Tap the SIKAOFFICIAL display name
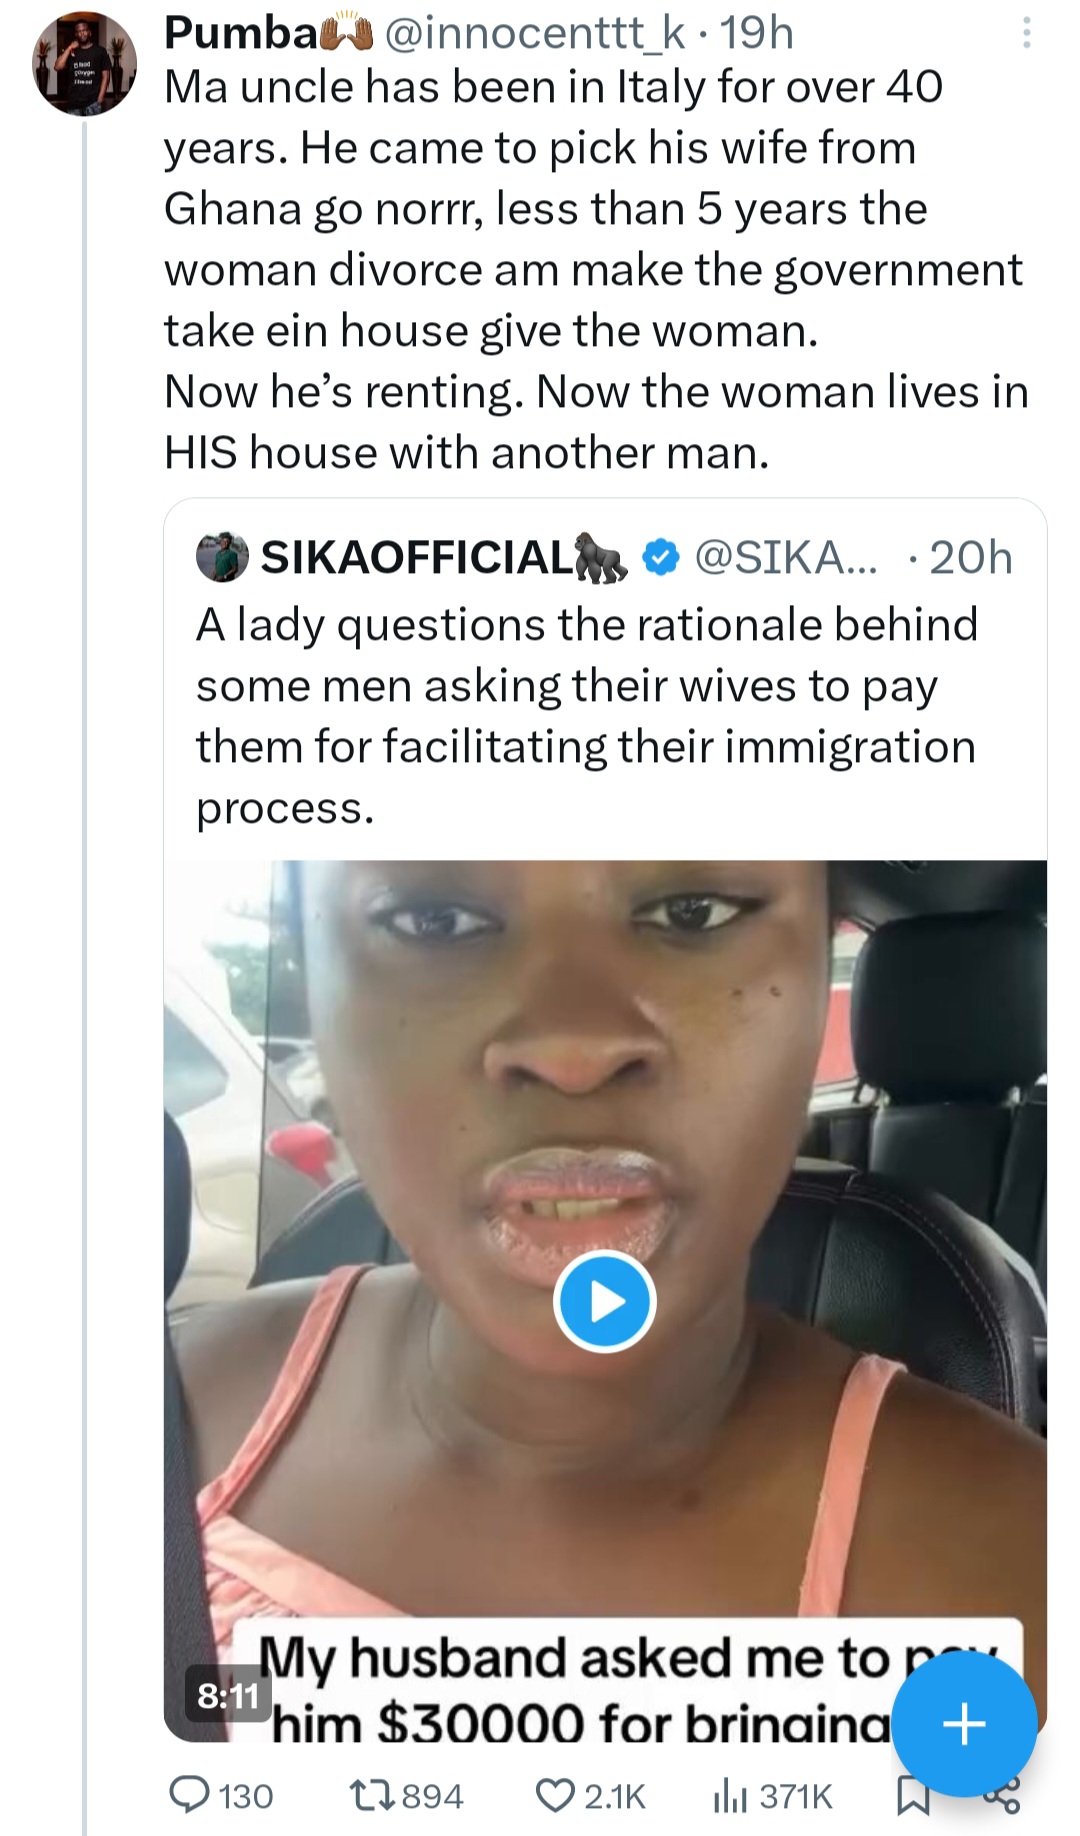Image resolution: width=1080 pixels, height=1836 pixels. point(415,557)
